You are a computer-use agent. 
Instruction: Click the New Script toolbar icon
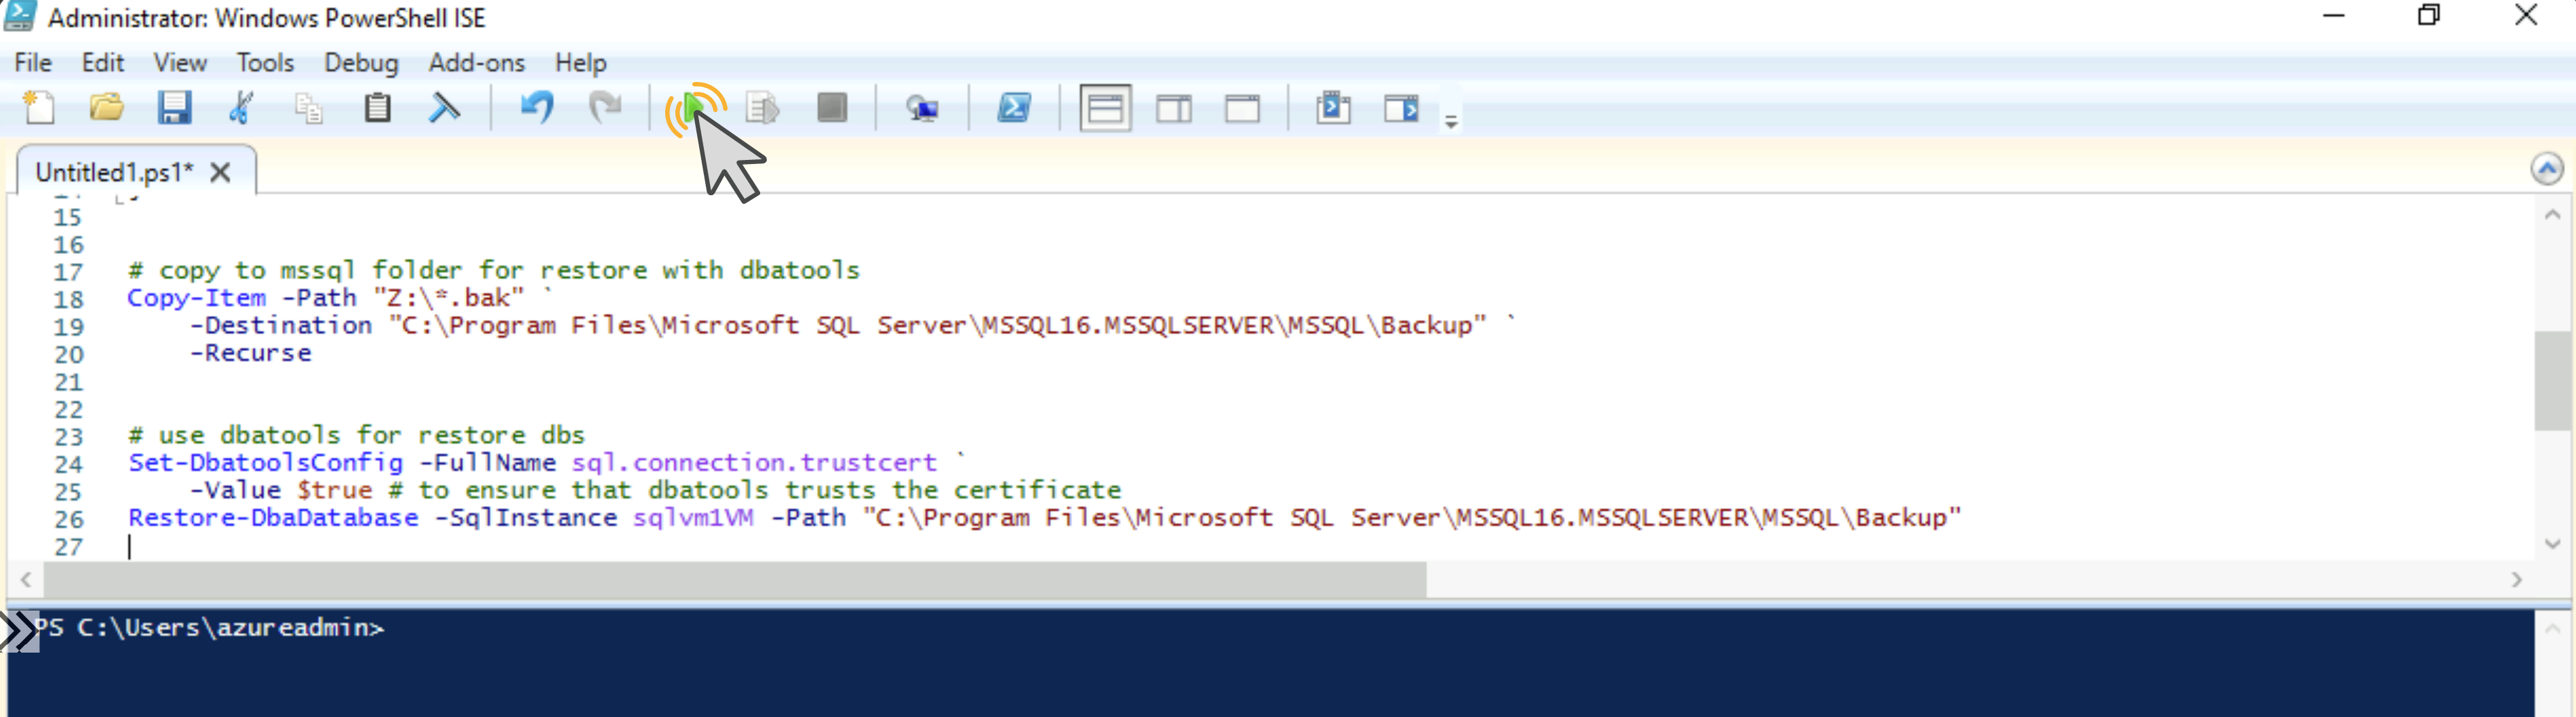(39, 107)
